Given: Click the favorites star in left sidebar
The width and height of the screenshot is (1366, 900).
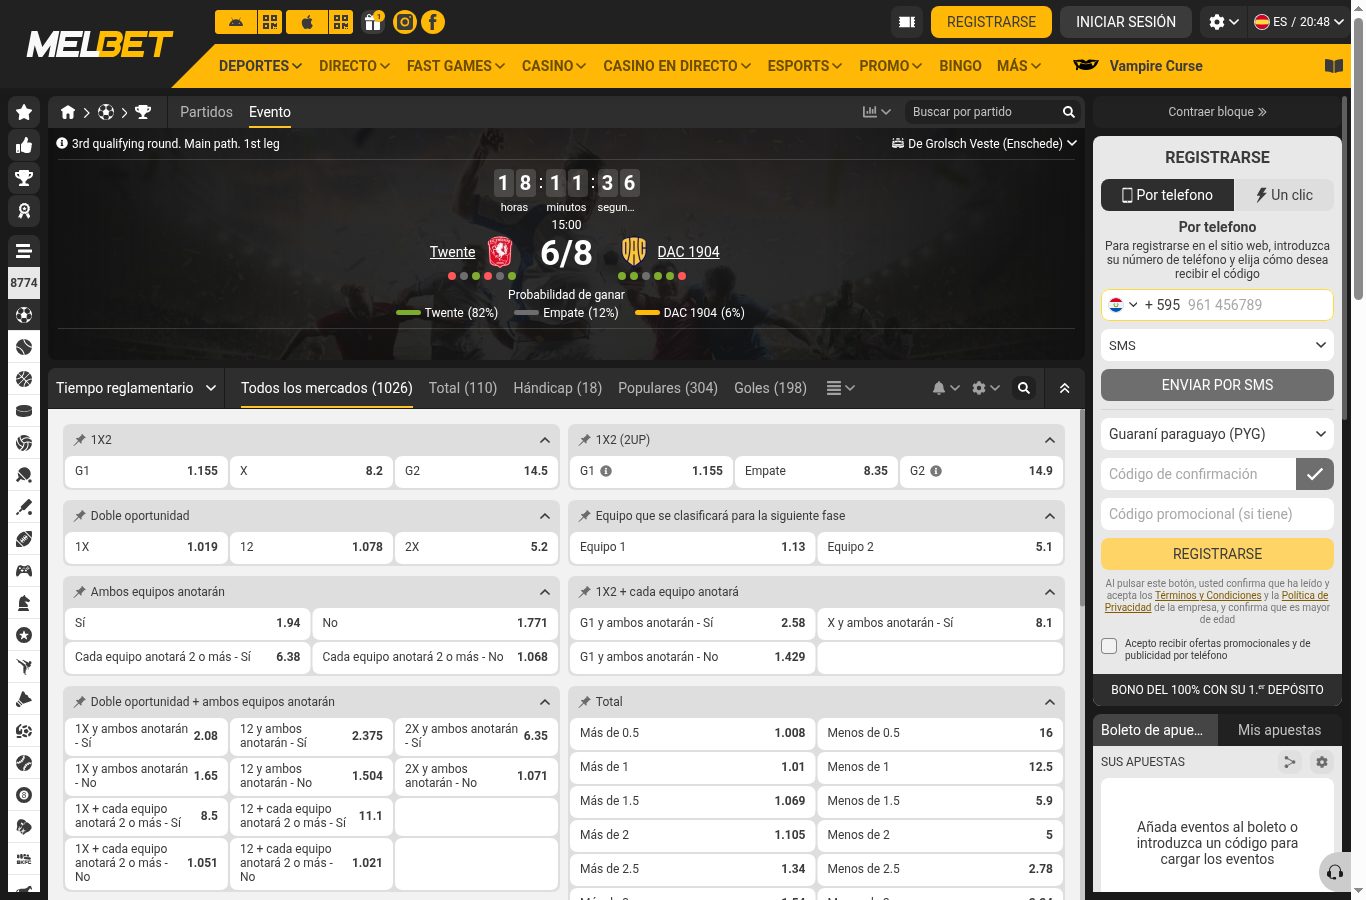Looking at the screenshot, I should (x=24, y=112).
